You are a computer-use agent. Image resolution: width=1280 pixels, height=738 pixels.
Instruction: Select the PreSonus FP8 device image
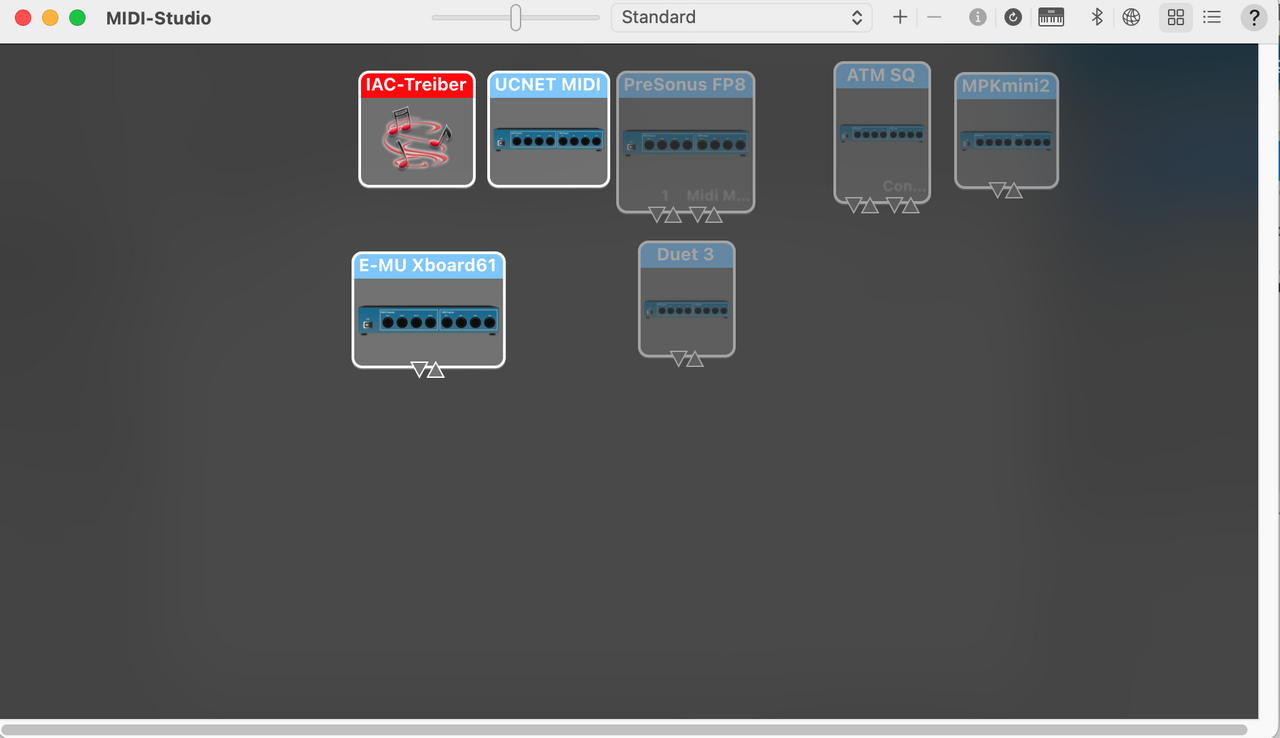(685, 142)
